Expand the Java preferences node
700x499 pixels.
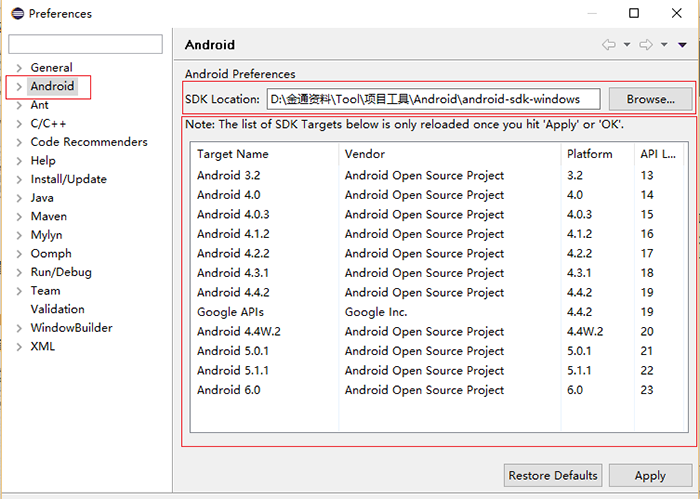tap(18, 198)
